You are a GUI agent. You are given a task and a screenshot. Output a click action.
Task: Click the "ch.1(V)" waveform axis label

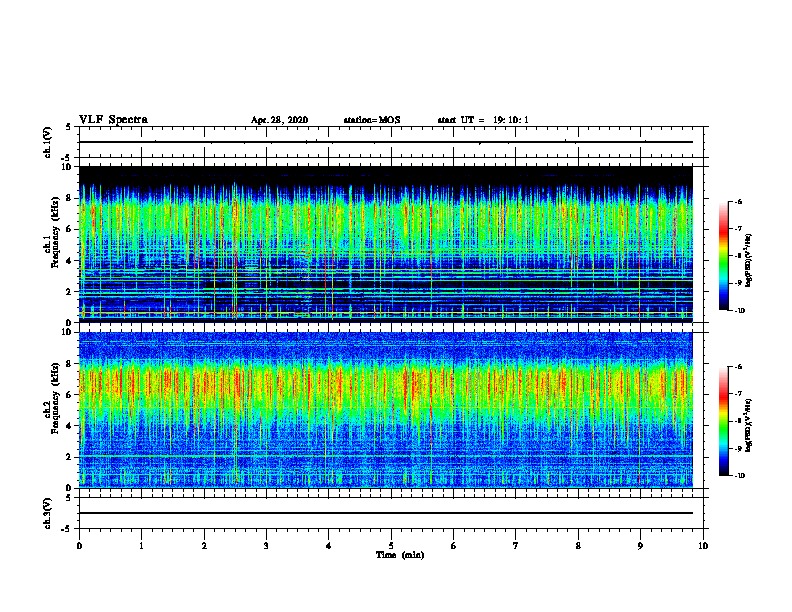click(x=48, y=142)
